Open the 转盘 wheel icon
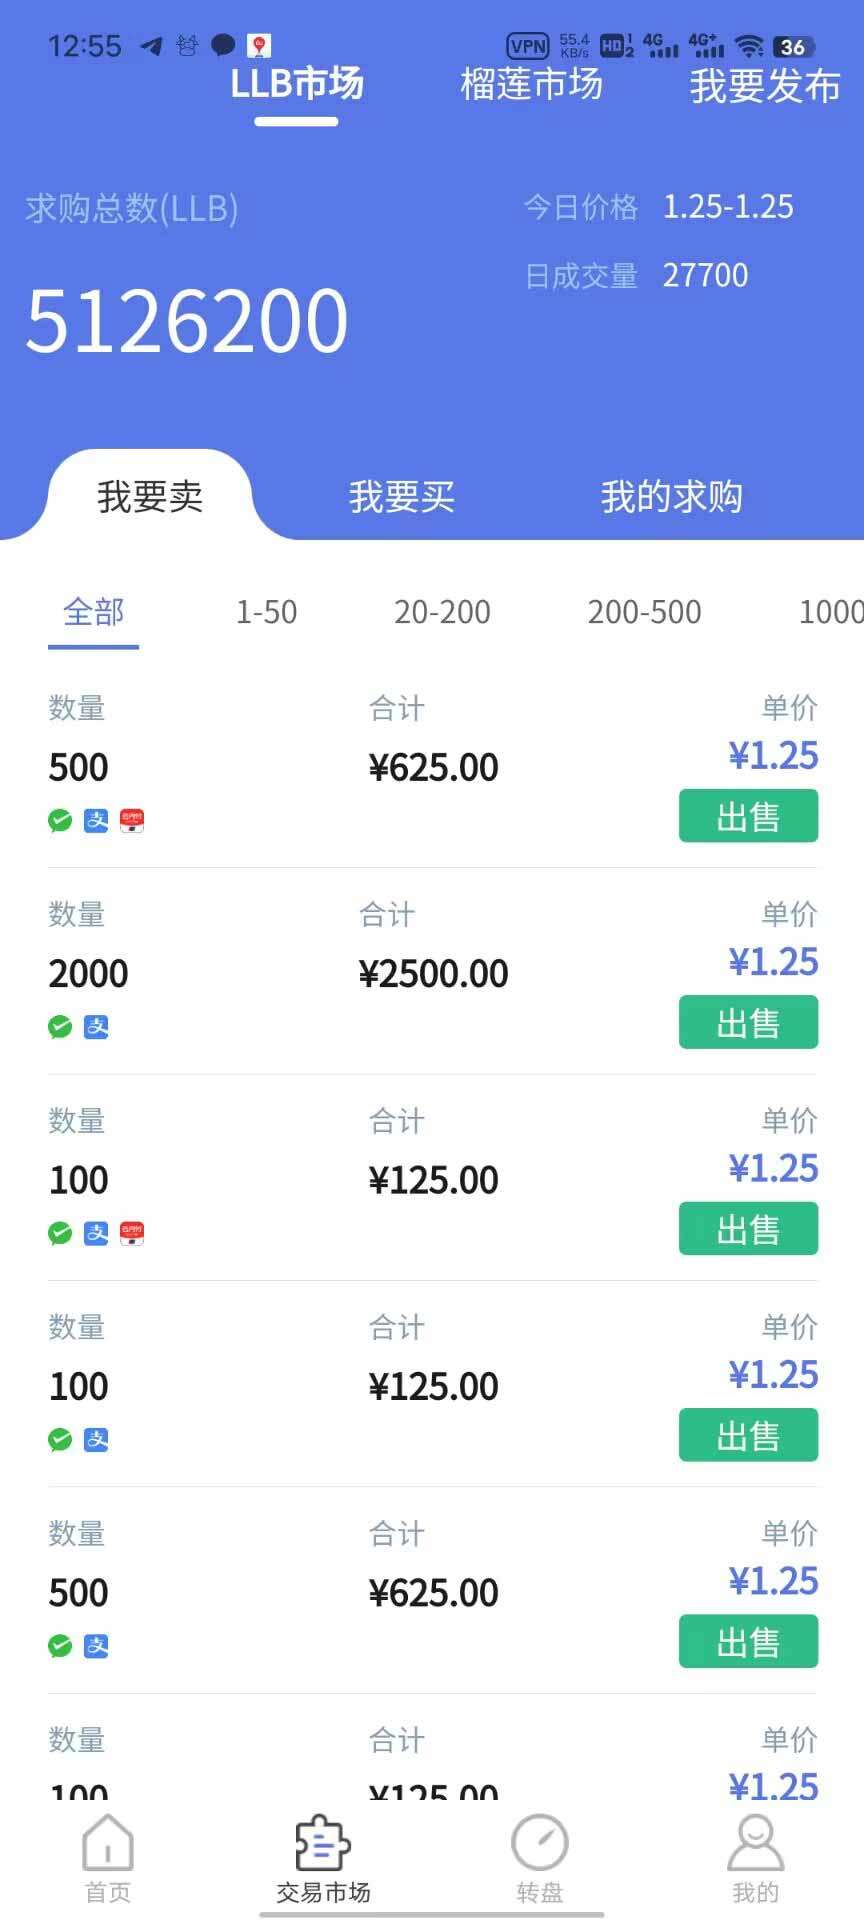 (540, 1843)
